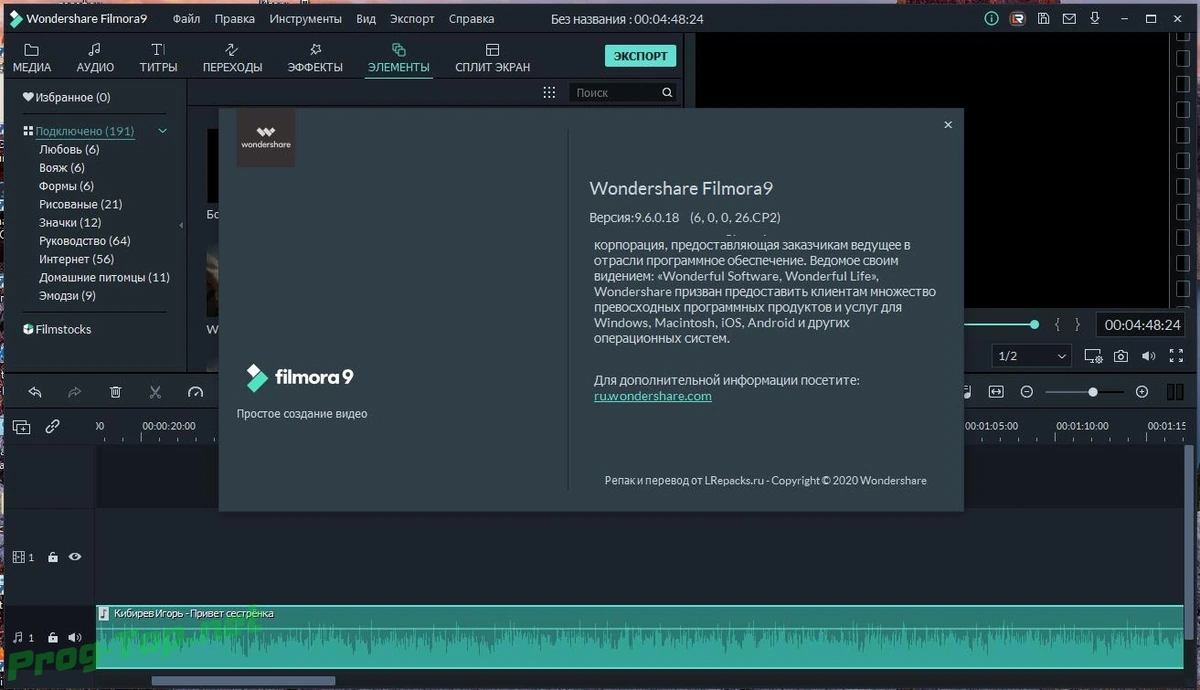
Task: Lock video track 1
Action: 53,557
